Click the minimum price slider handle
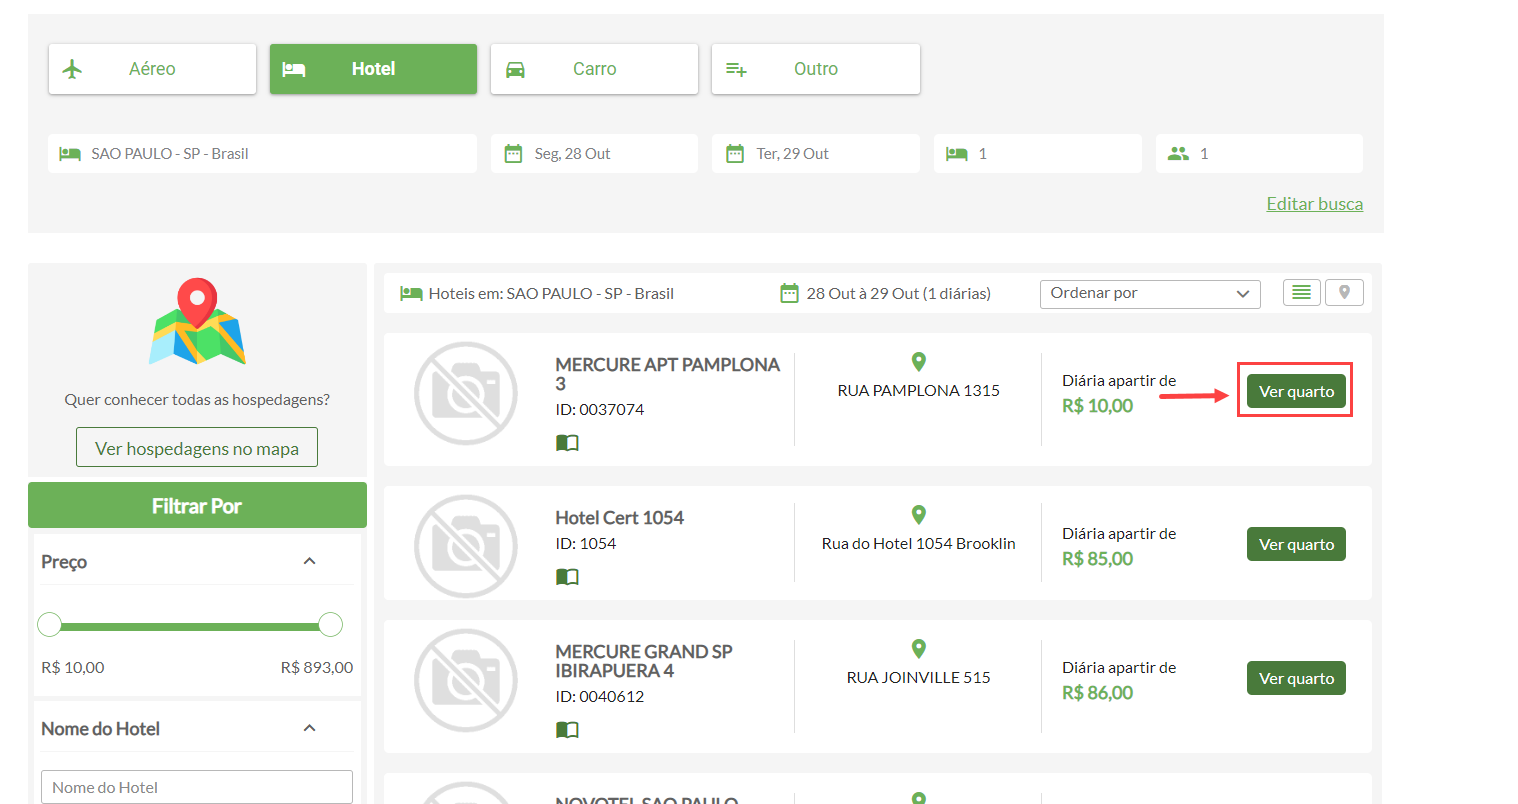Viewport: 1518px width, 804px height. [x=49, y=625]
